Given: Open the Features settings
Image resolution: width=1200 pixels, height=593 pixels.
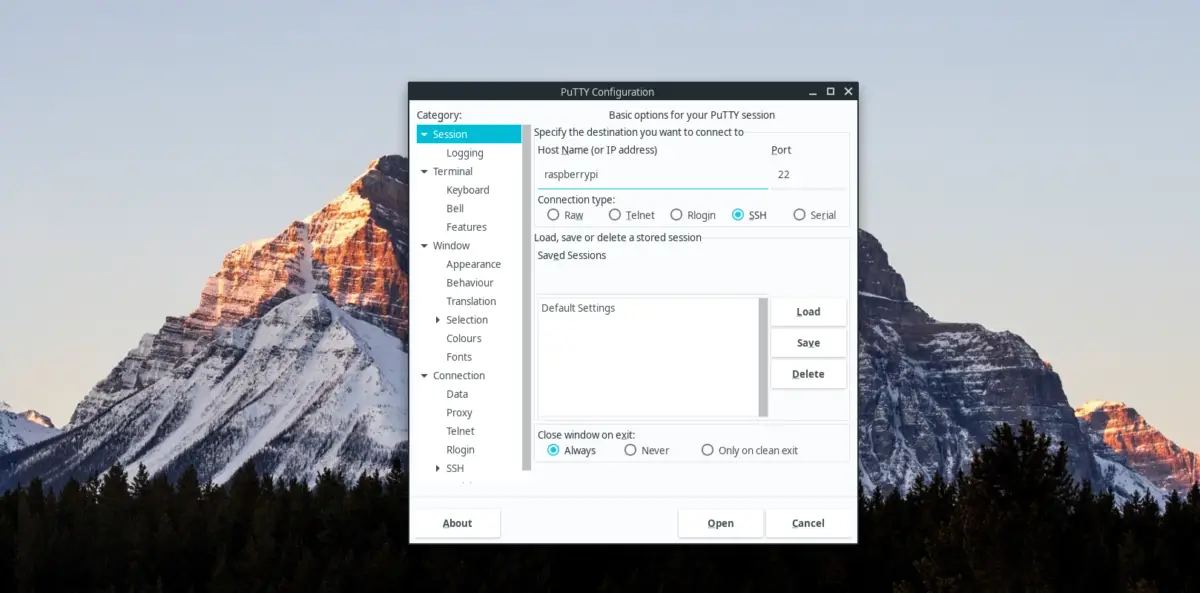Looking at the screenshot, I should point(467,227).
